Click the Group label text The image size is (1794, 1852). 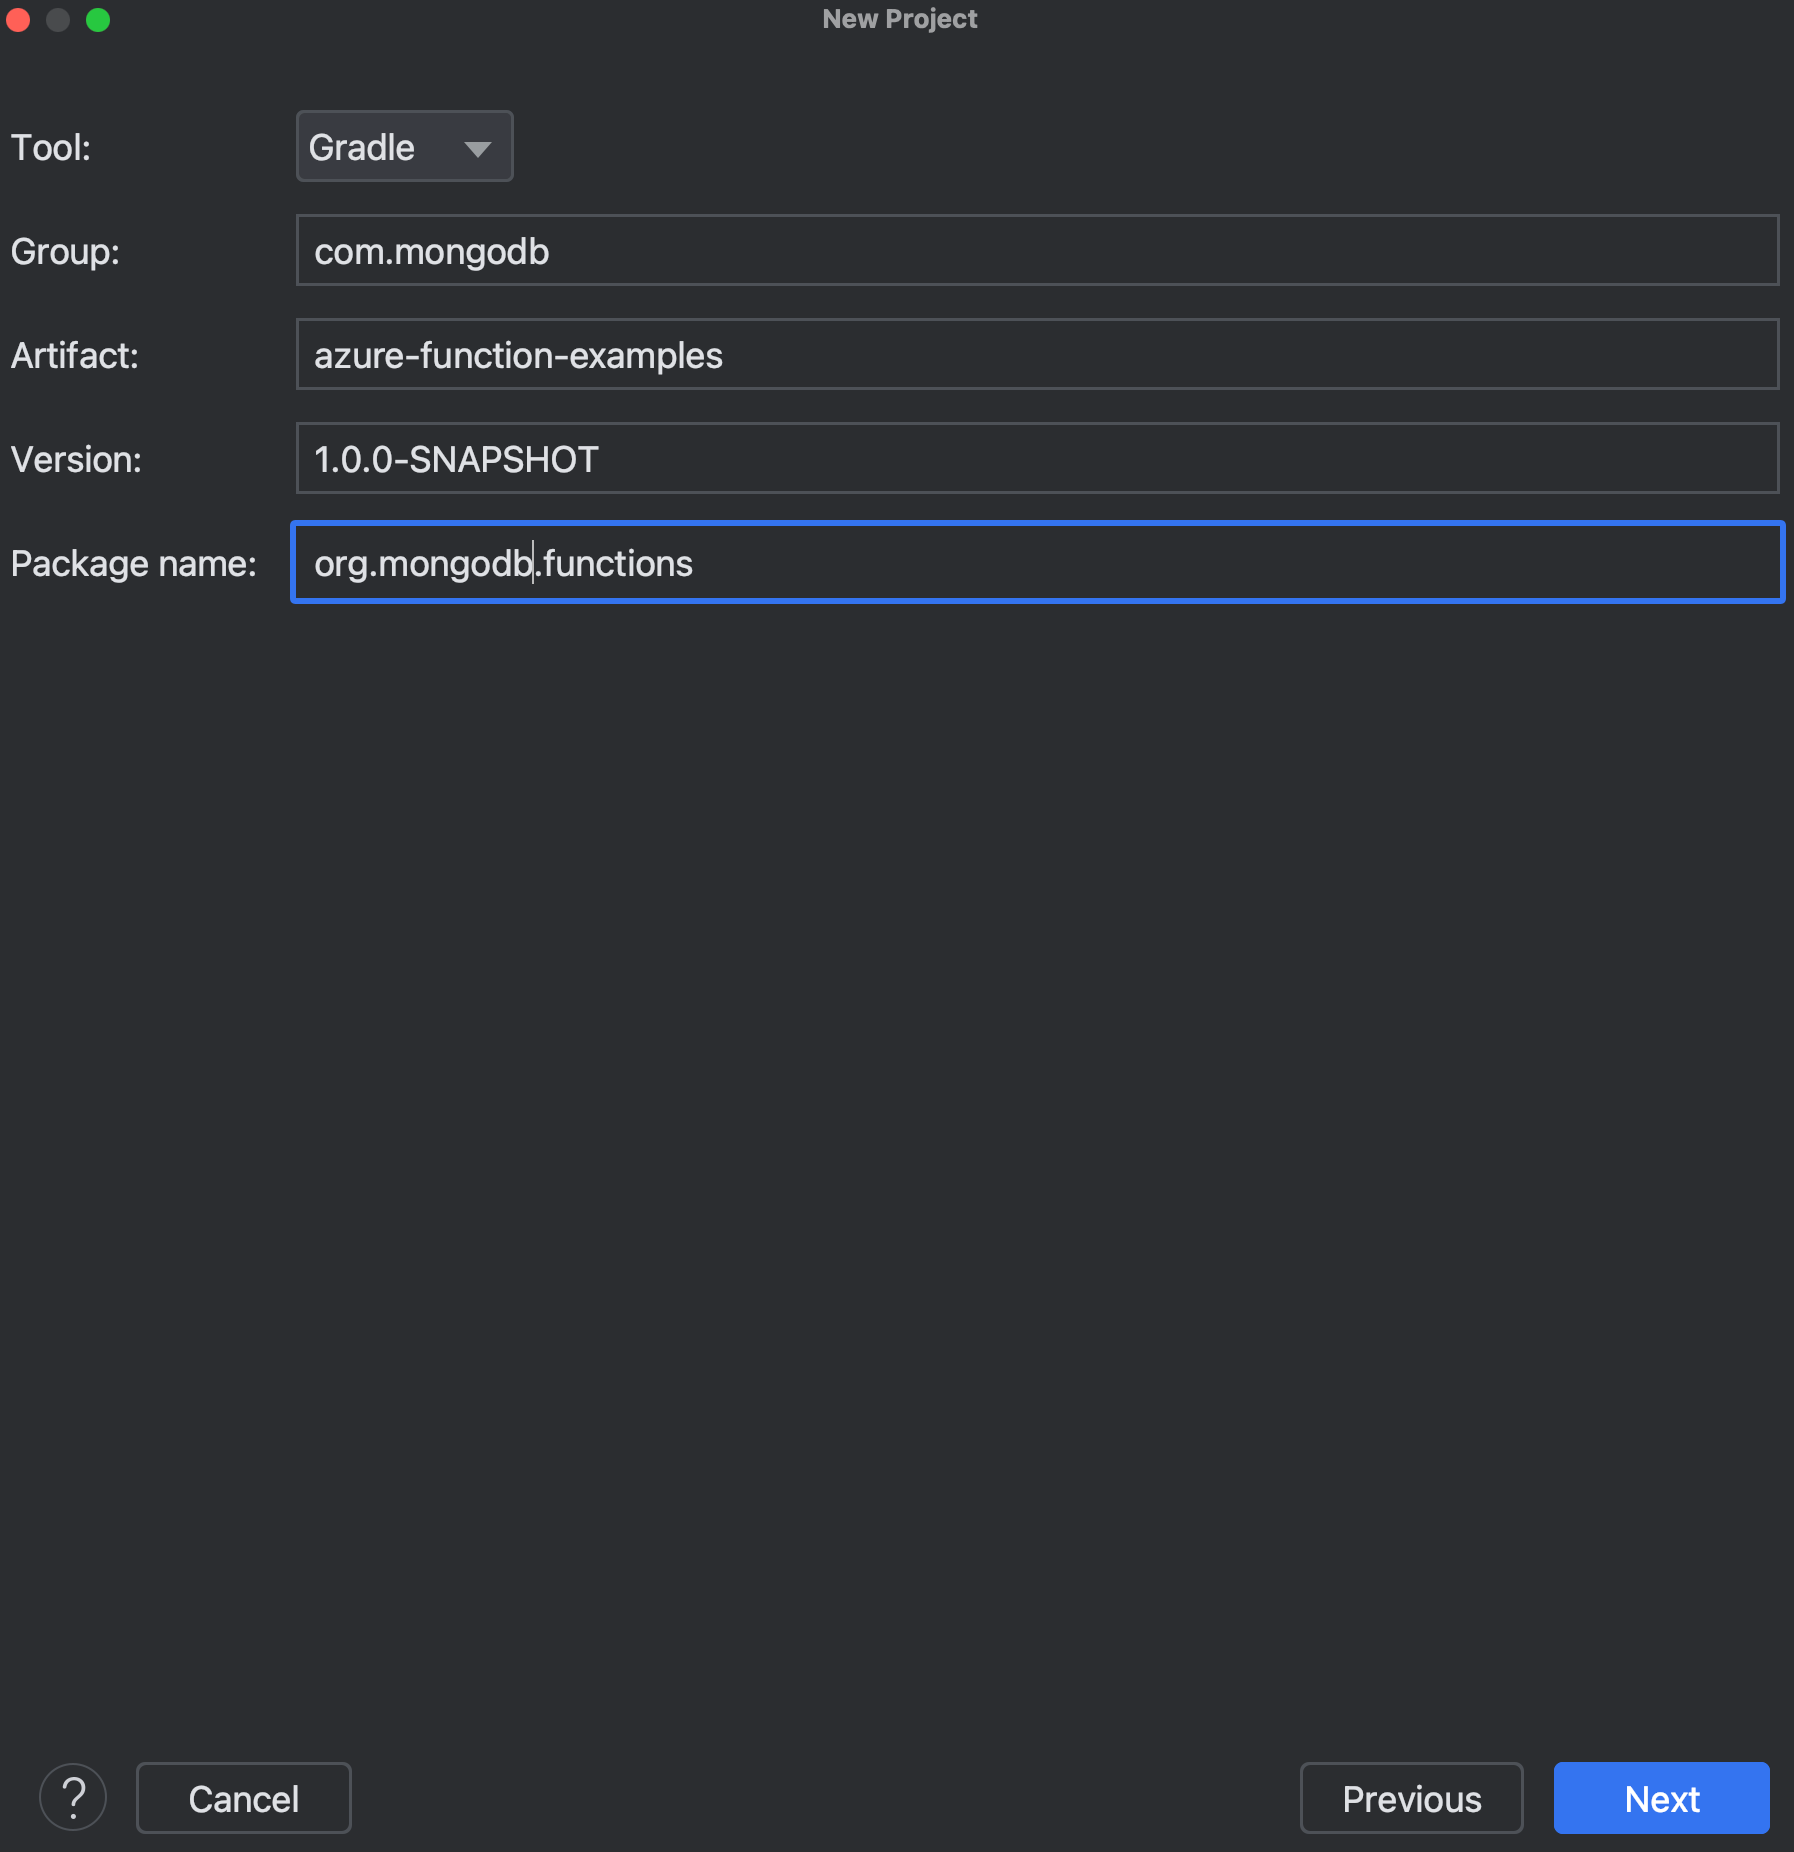tap(63, 251)
